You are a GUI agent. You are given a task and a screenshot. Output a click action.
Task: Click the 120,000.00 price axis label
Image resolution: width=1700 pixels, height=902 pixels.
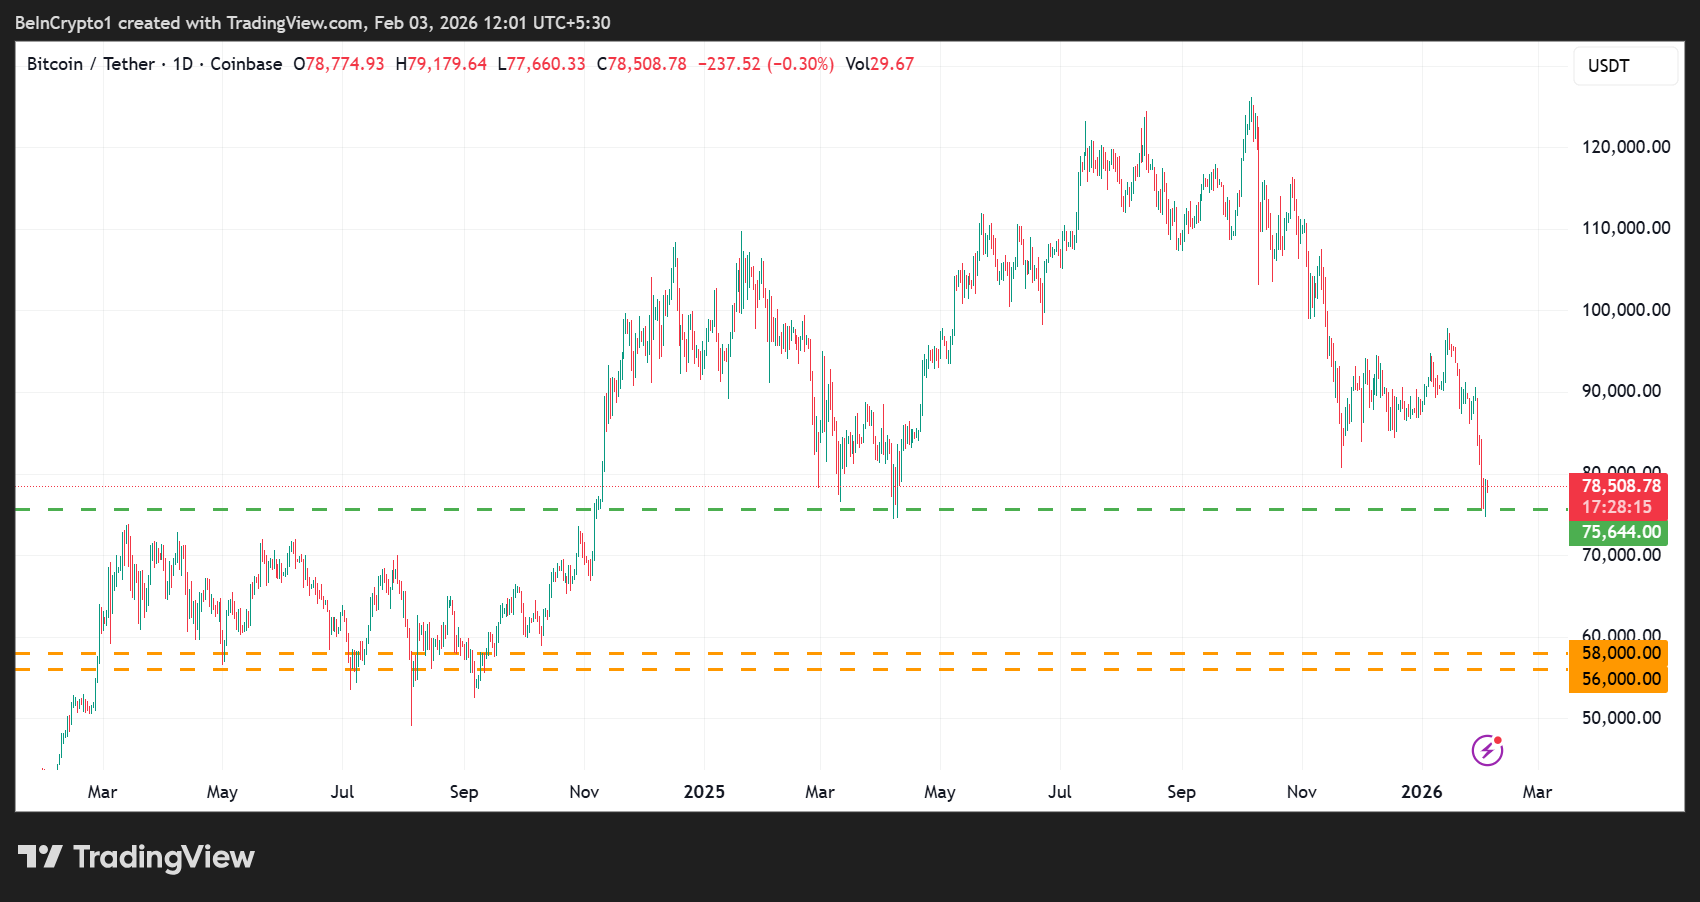pos(1625,147)
